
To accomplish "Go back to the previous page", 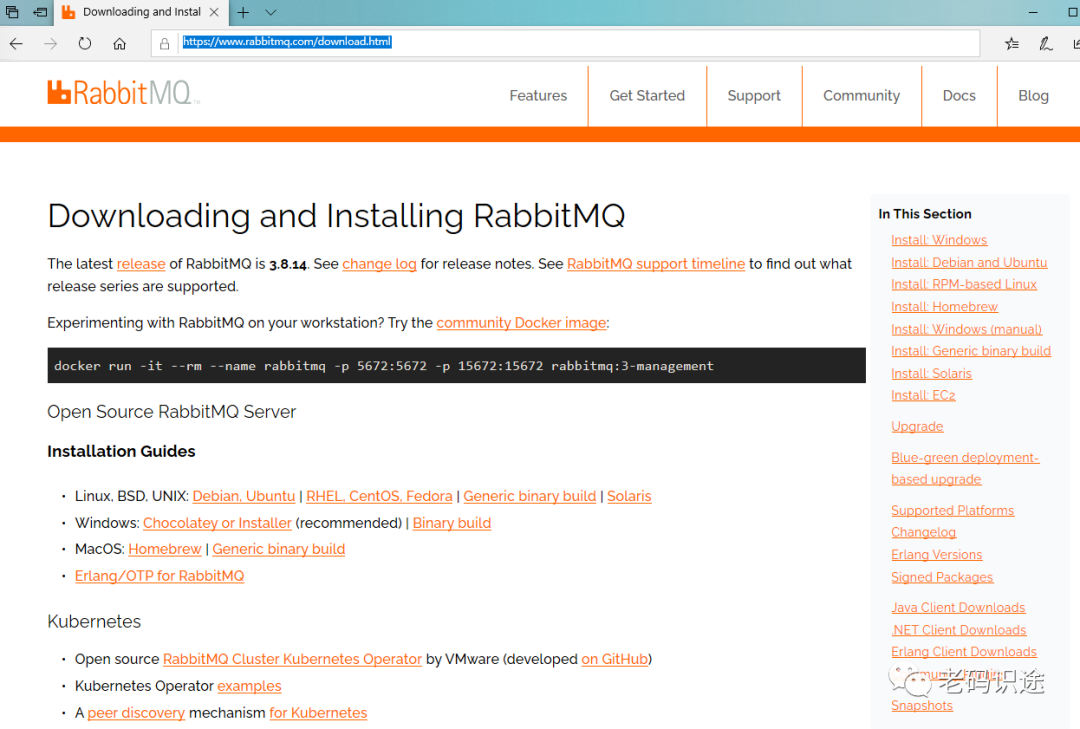I will click(17, 43).
